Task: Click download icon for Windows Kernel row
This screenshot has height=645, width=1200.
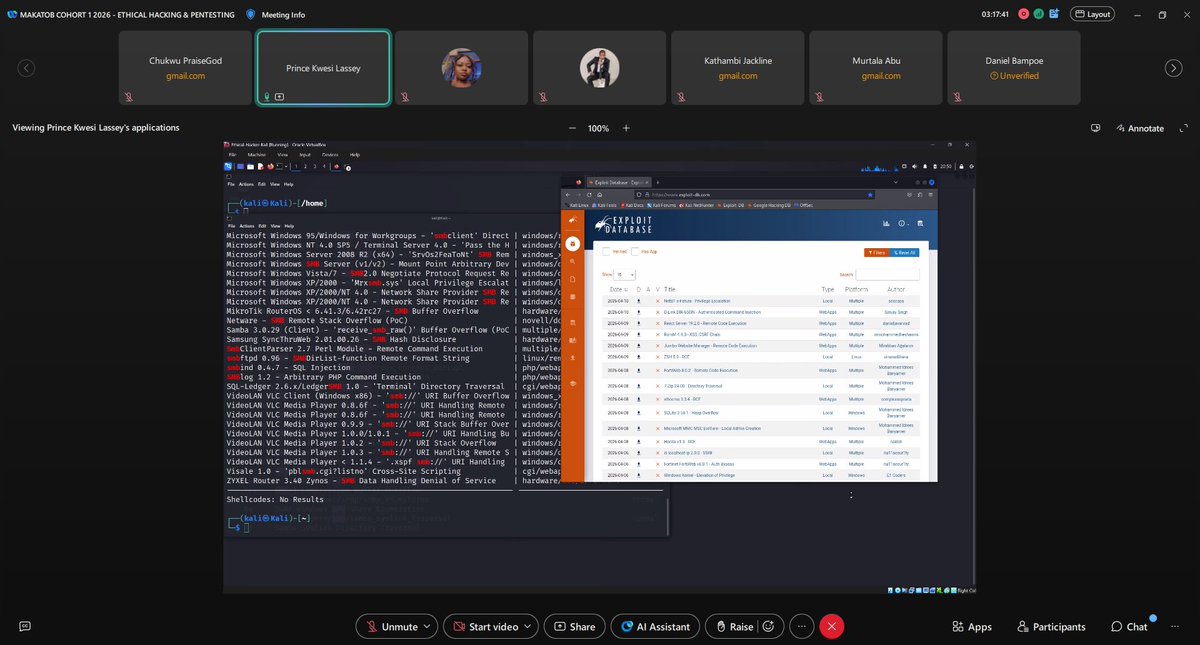Action: (638, 475)
